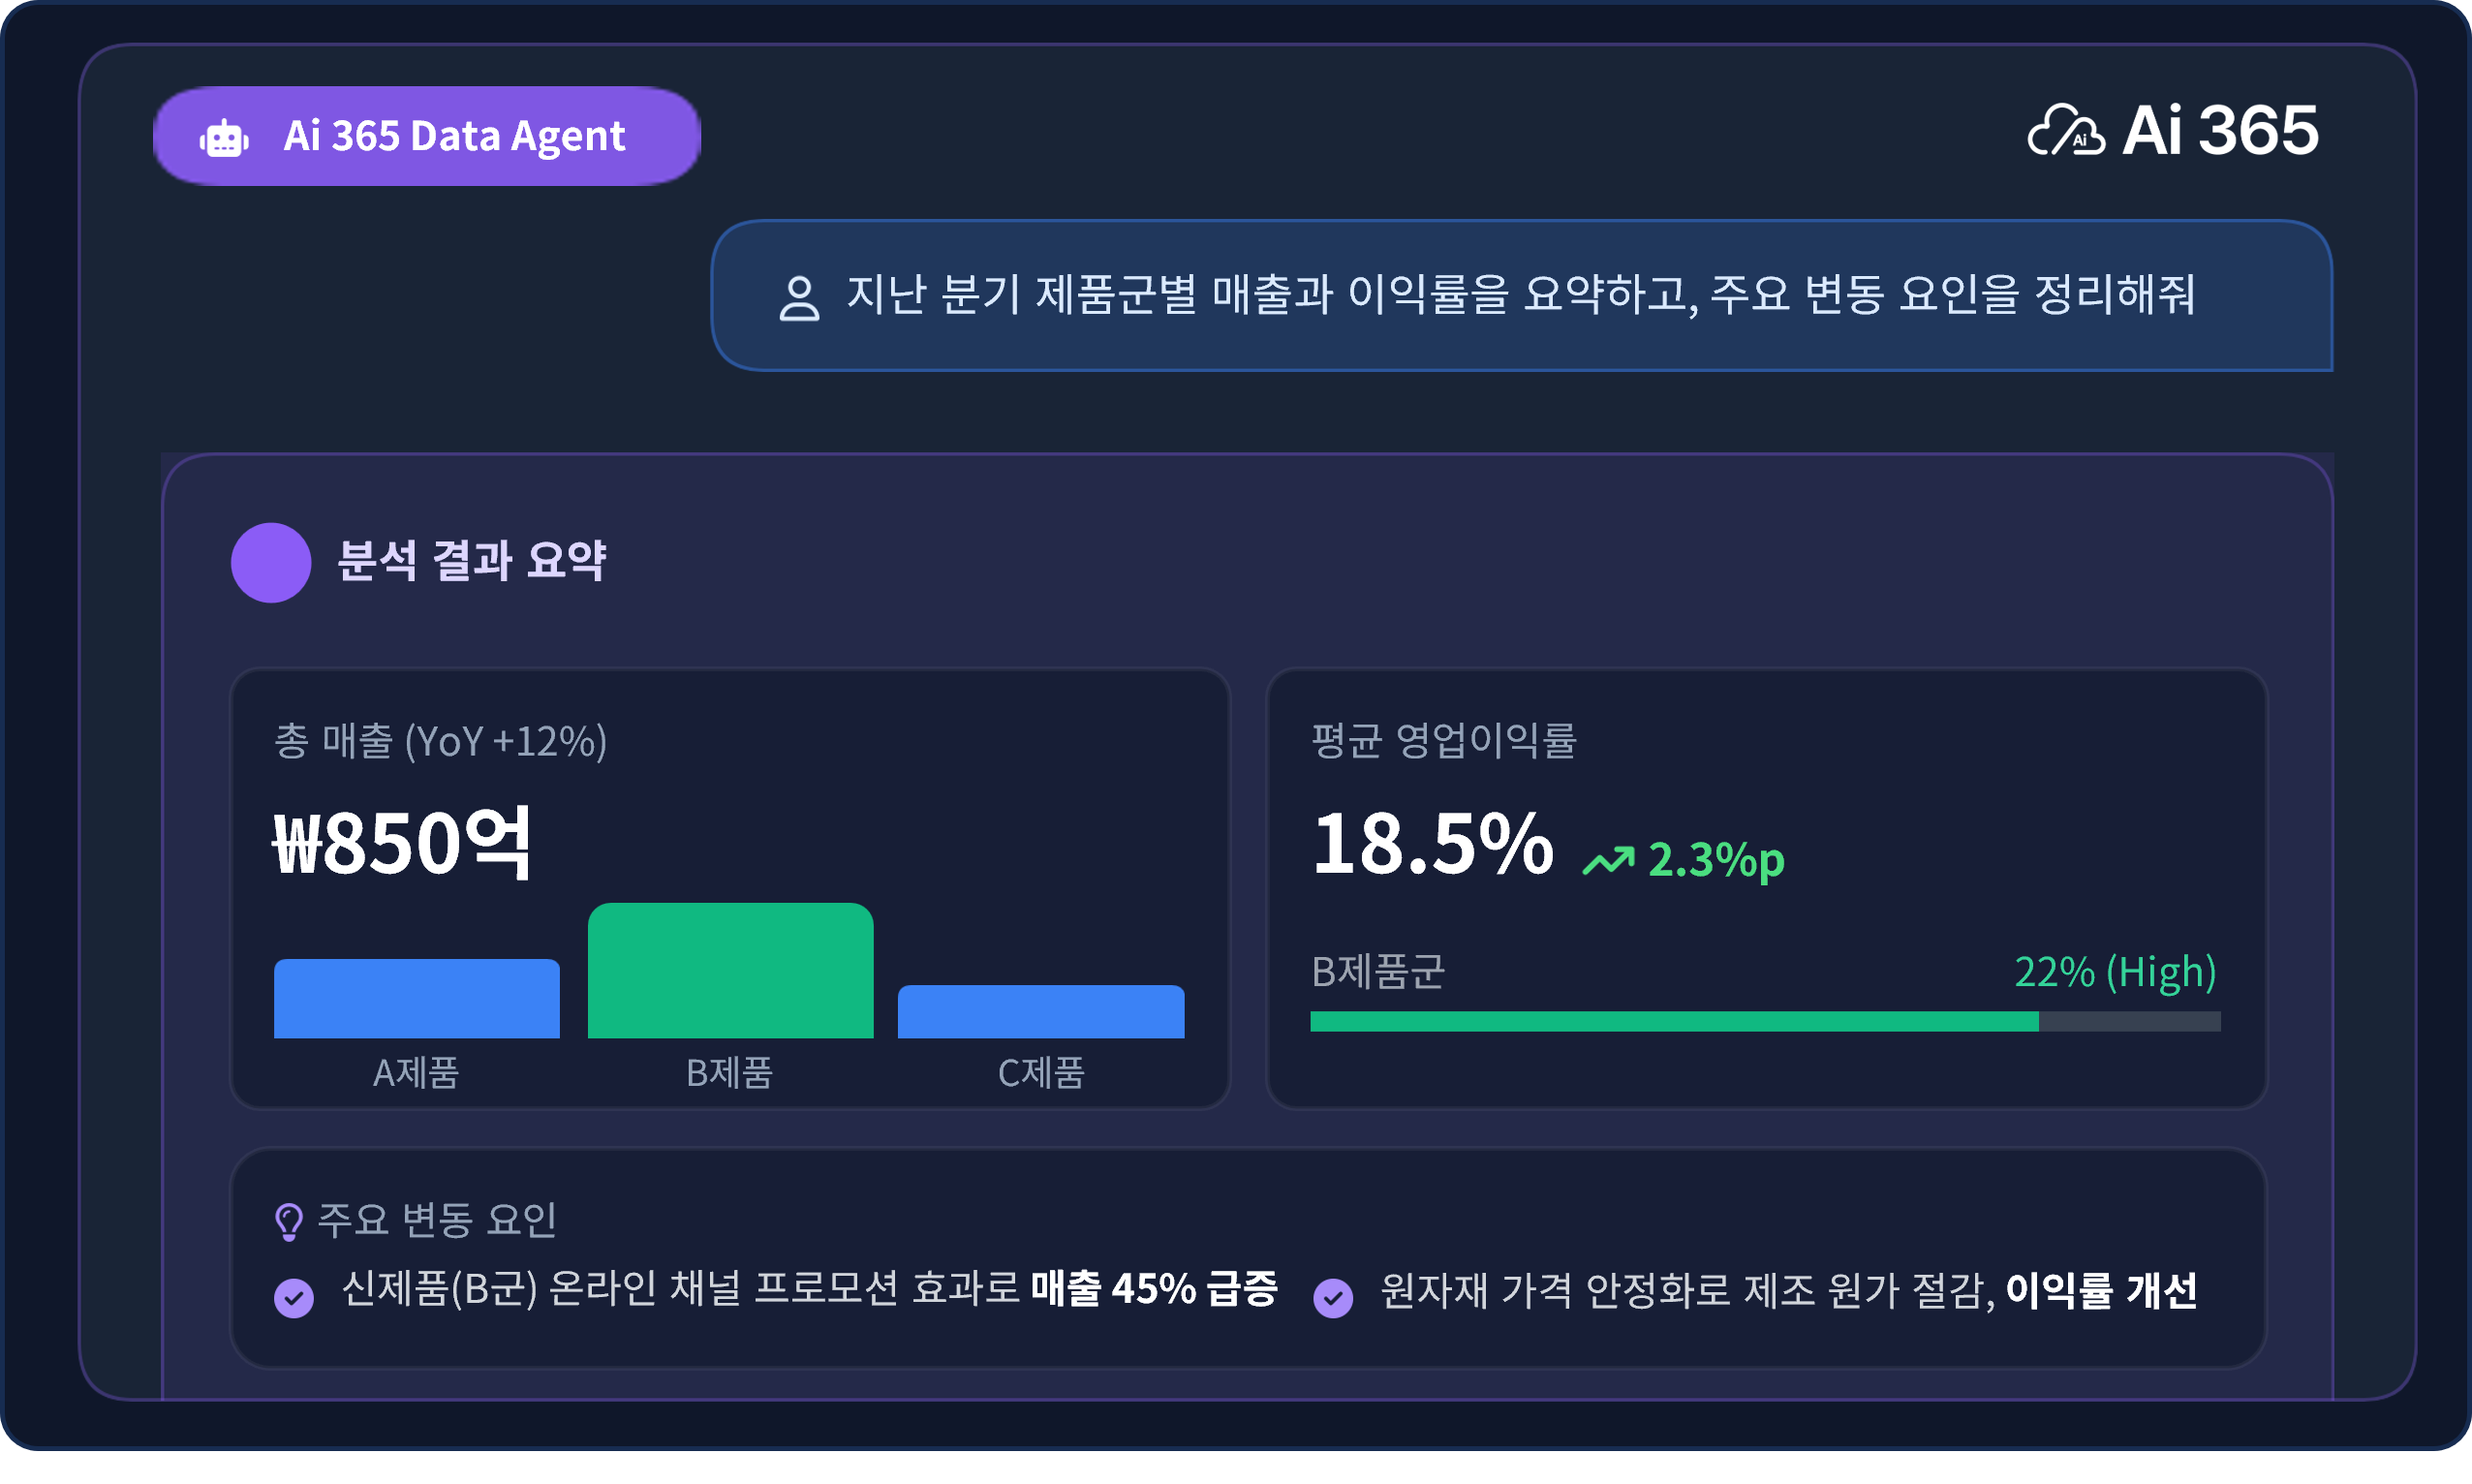Click the ₩850억 total revenue figure
Viewport: 2472px width, 1484px height.
click(x=402, y=843)
